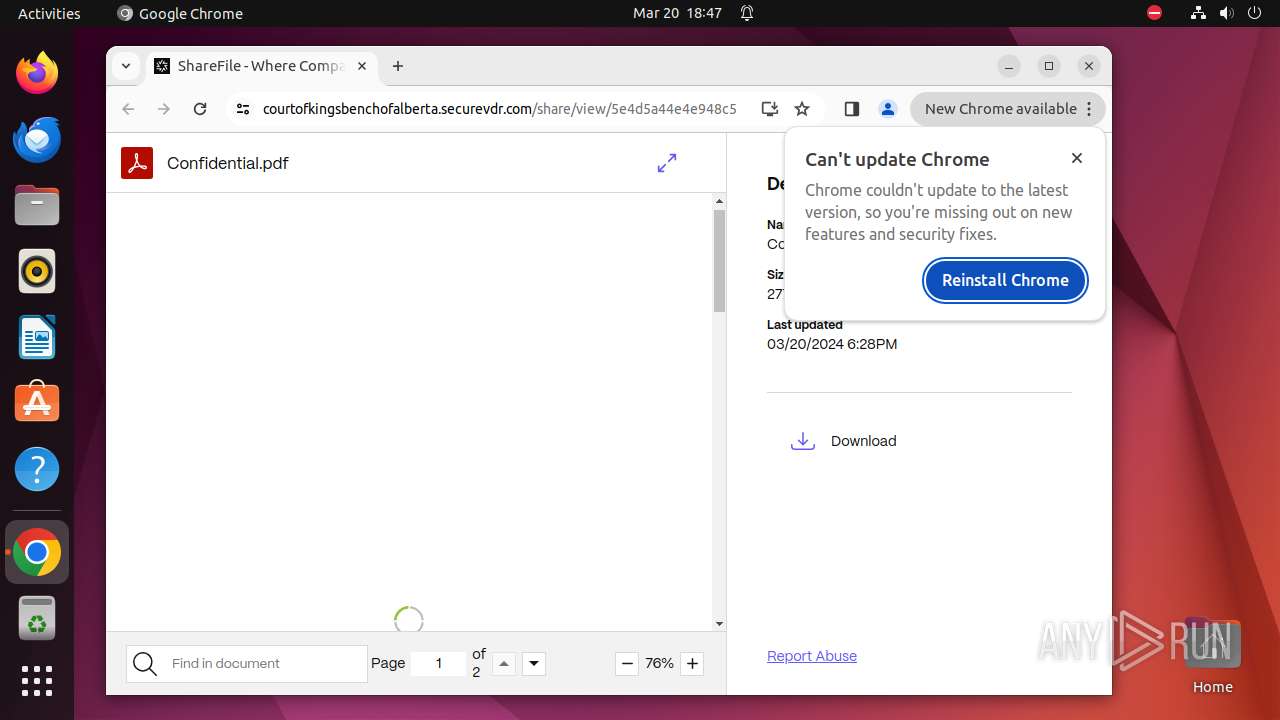The image size is (1280, 720).
Task: Launch LibreOffice Writer from the dock
Action: click(x=37, y=337)
